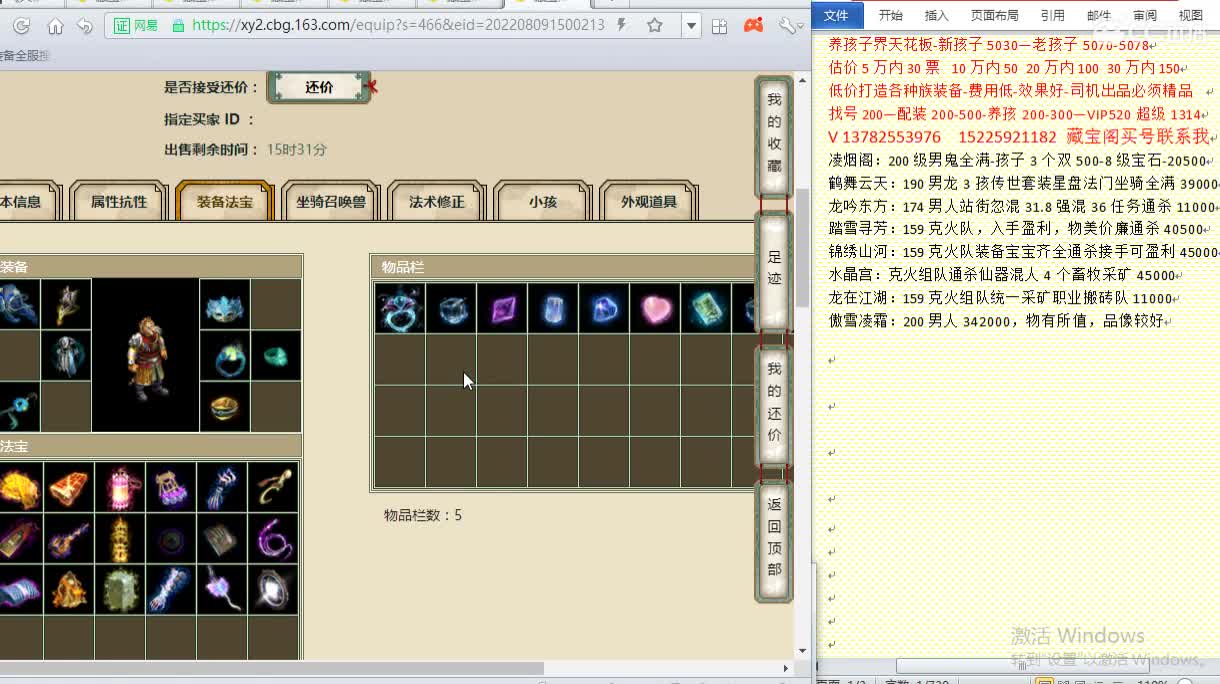Switch to the 外观道具 tab

coord(649,202)
